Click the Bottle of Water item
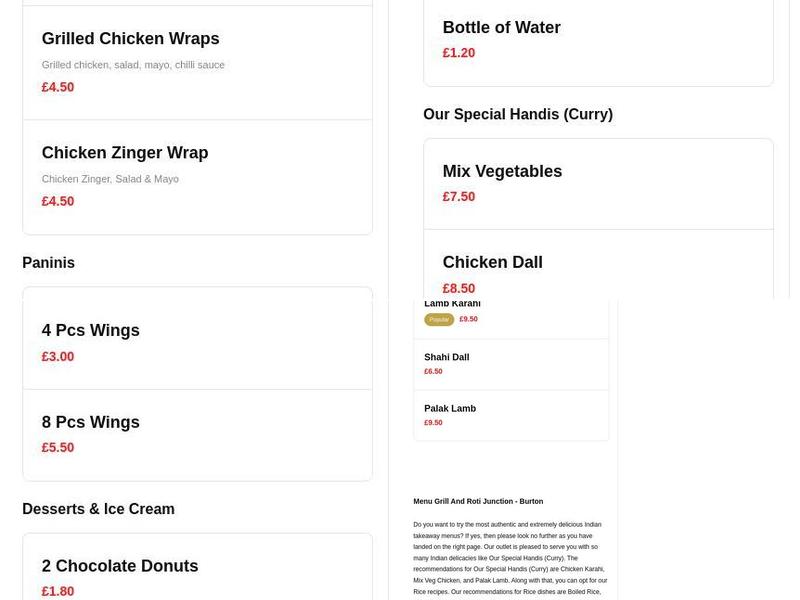 [501, 28]
